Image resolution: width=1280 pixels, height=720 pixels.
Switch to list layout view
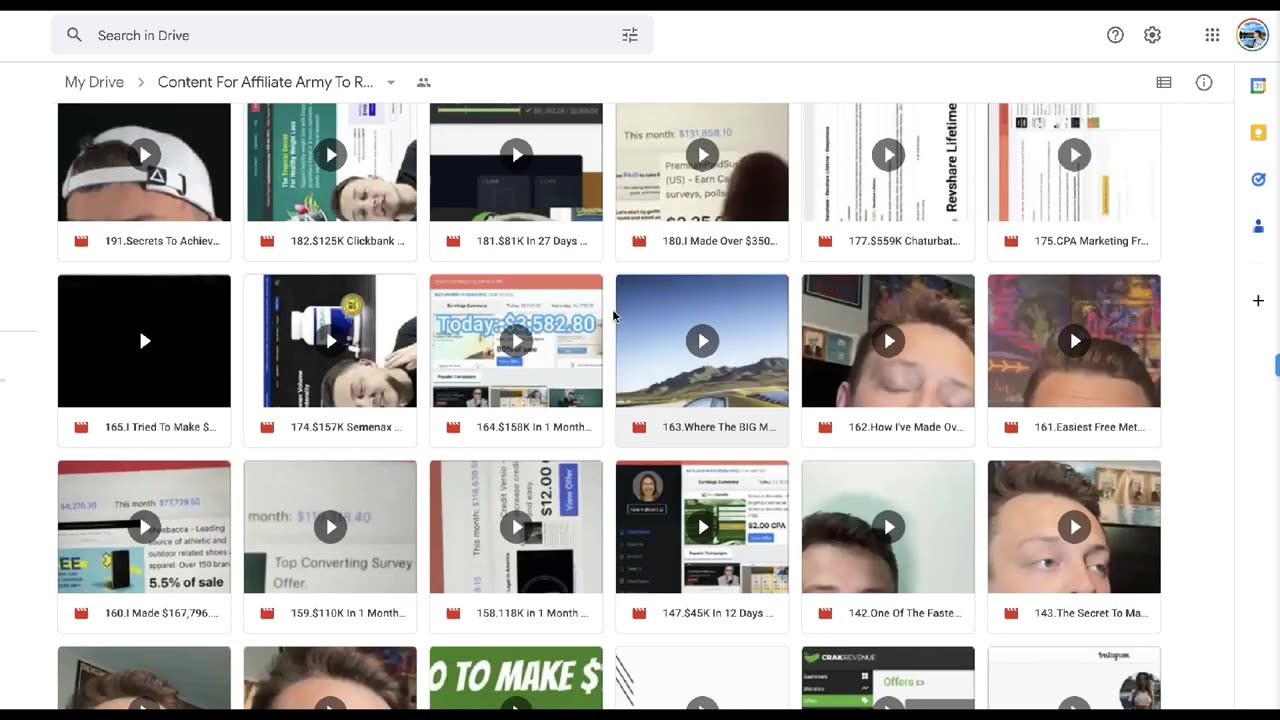click(1164, 82)
